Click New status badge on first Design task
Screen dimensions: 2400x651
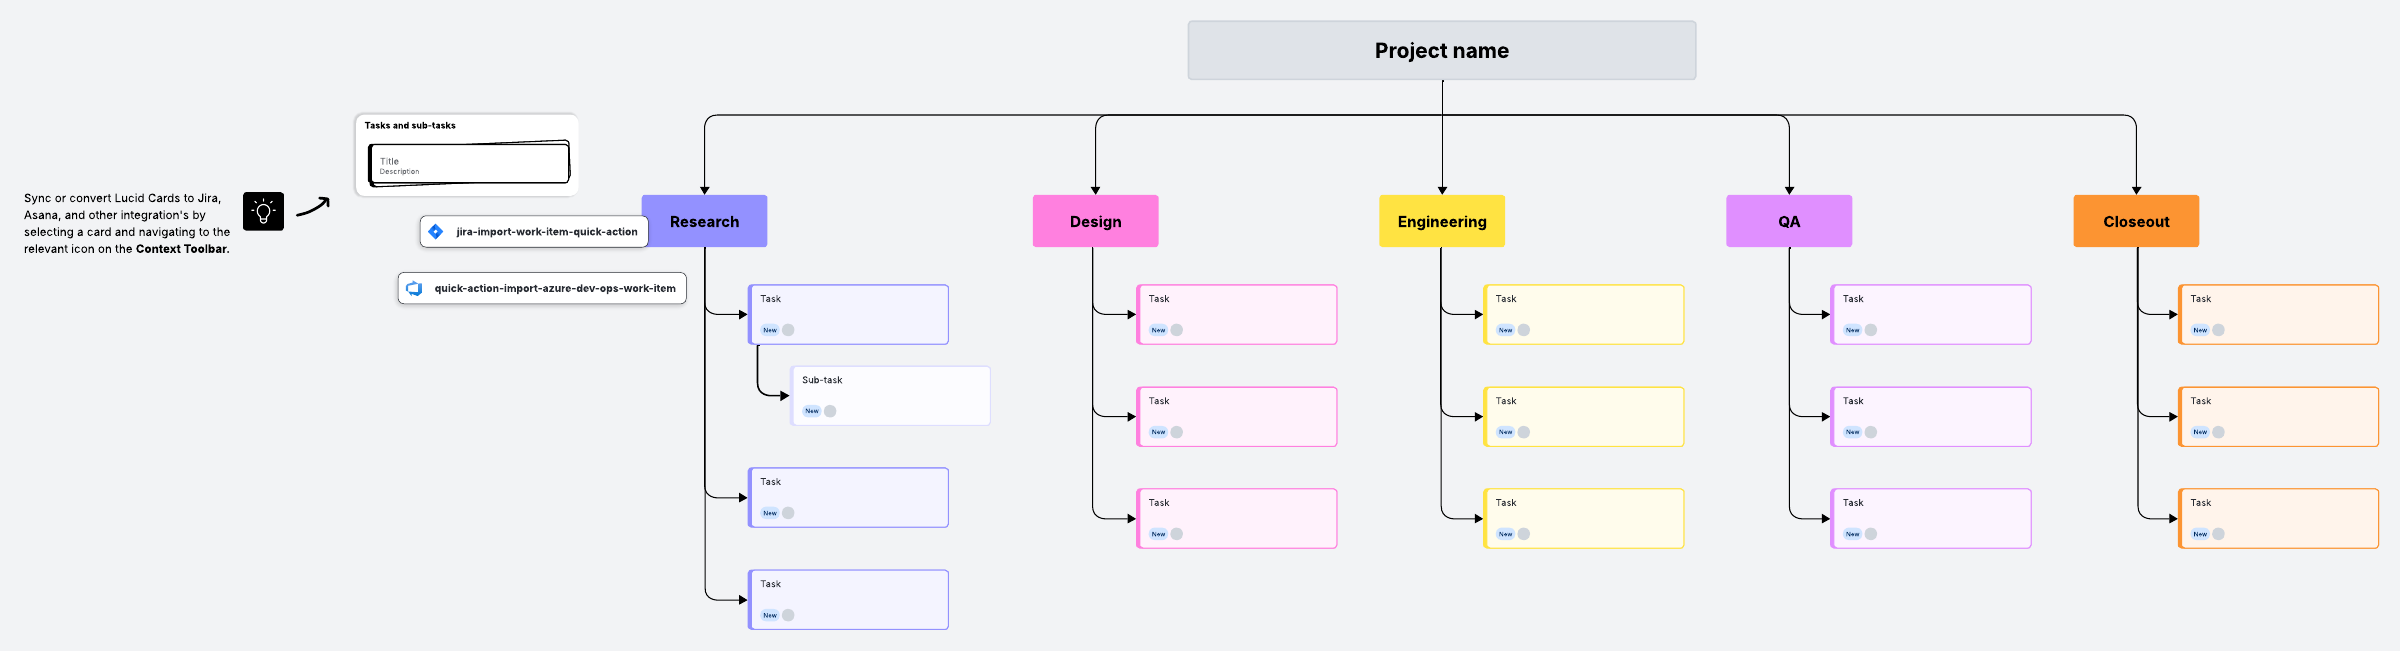pyautogui.click(x=1158, y=330)
